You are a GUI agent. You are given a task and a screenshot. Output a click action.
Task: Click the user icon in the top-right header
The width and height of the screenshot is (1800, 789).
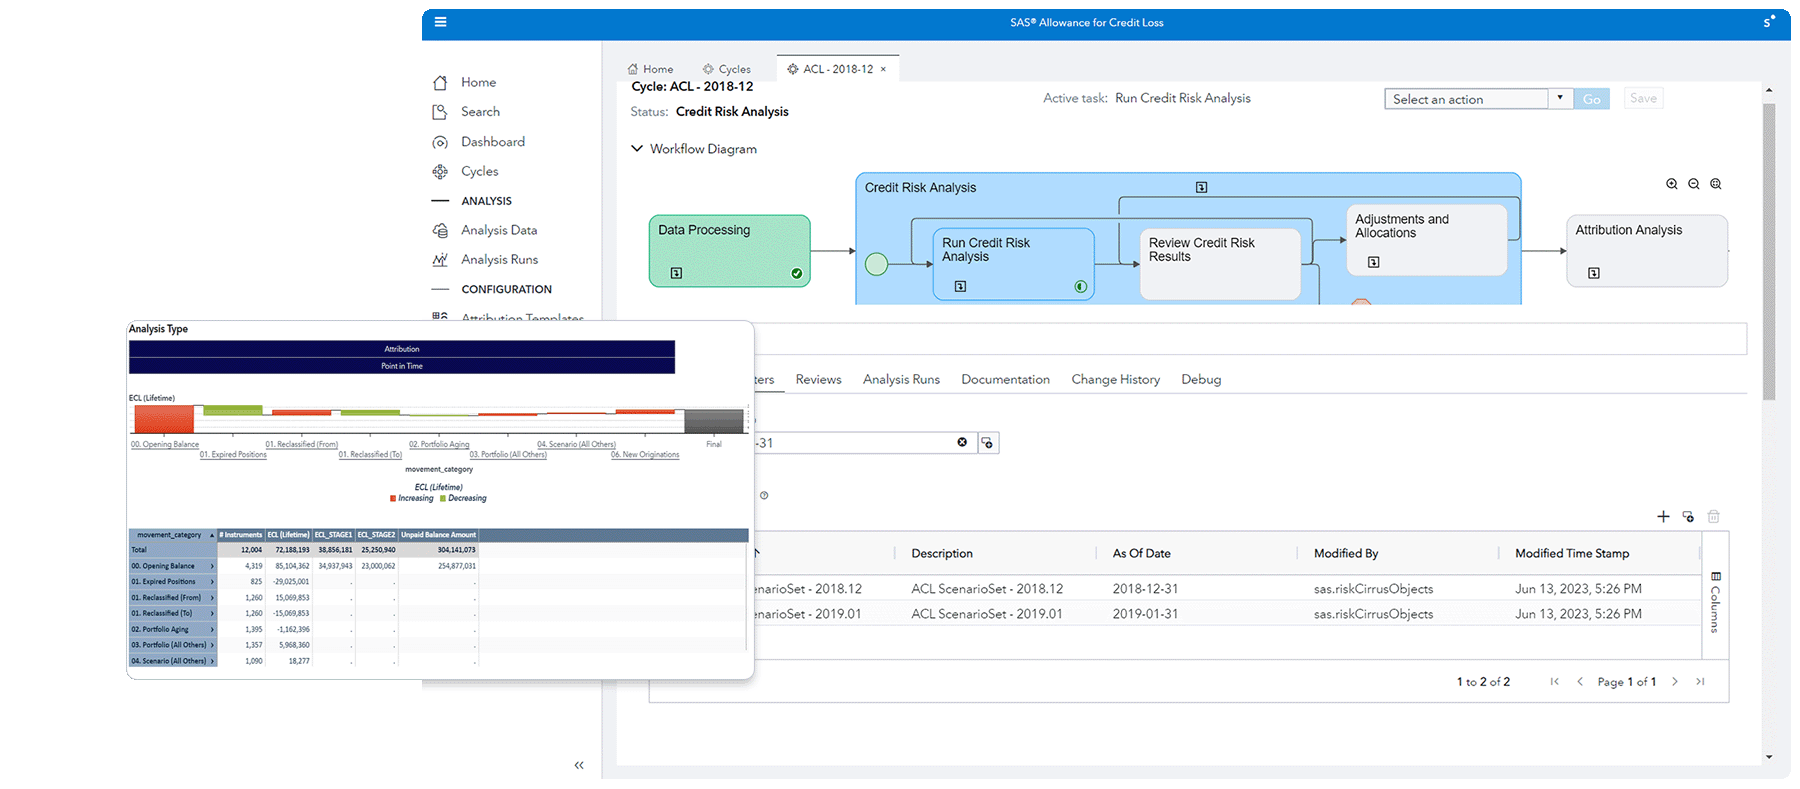(x=1769, y=21)
